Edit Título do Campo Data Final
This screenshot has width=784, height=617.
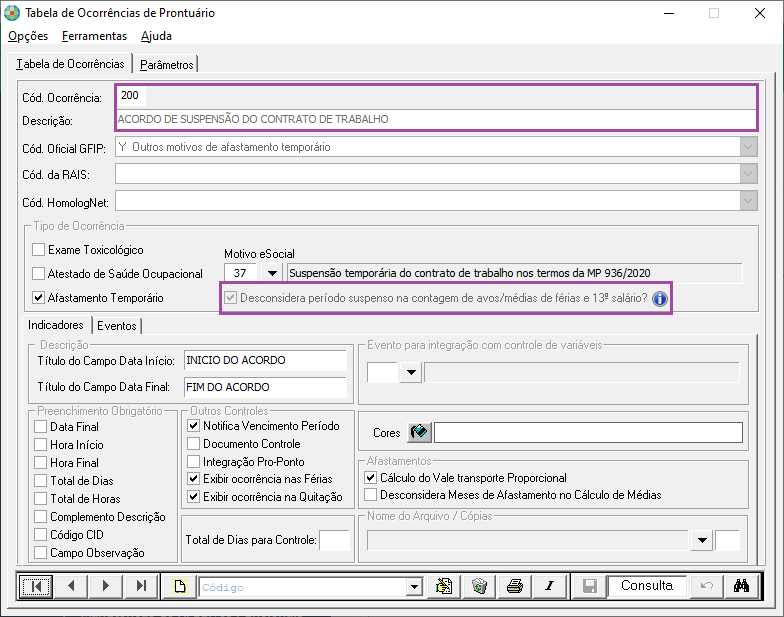coord(265,388)
